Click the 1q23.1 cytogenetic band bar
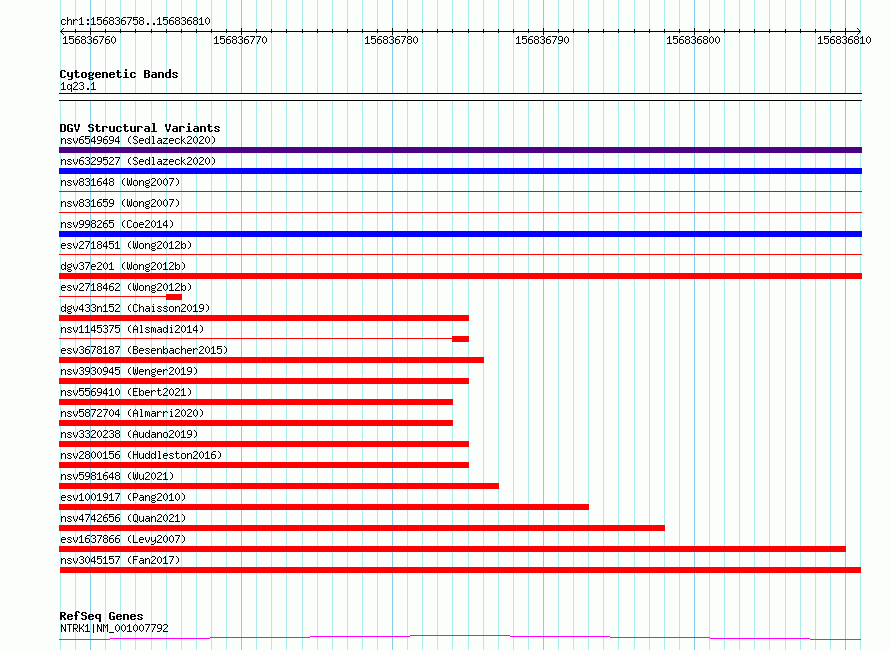 [x=460, y=97]
